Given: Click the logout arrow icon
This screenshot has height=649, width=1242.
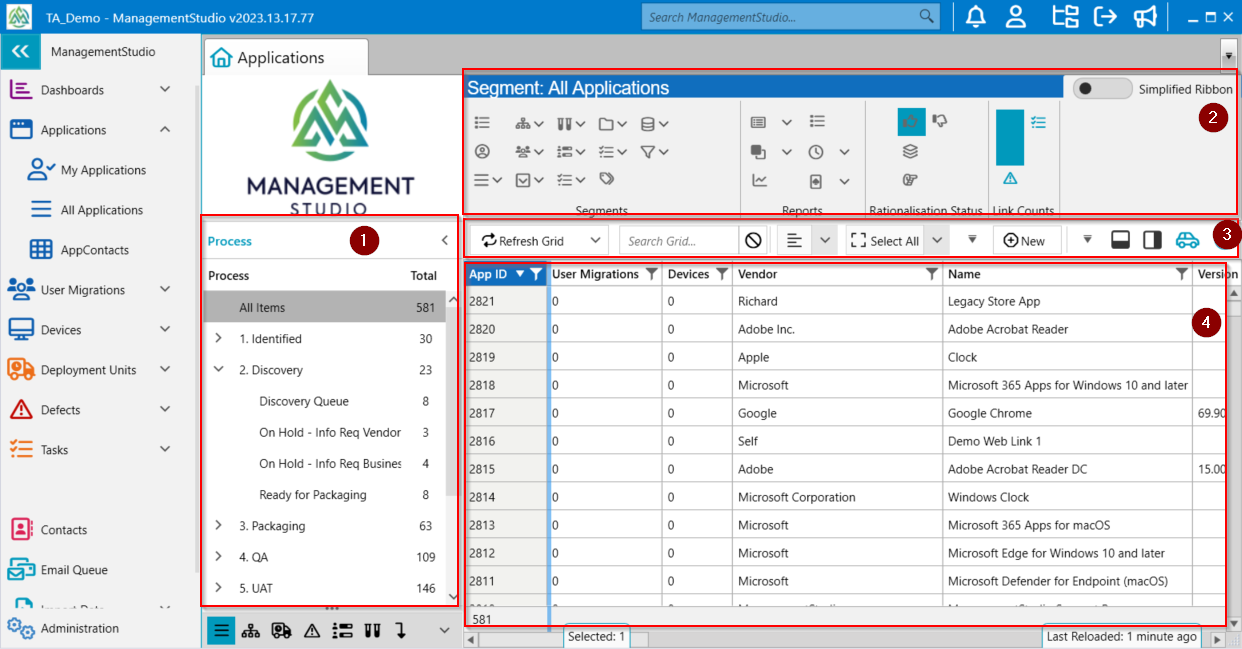Looking at the screenshot, I should click(1105, 17).
